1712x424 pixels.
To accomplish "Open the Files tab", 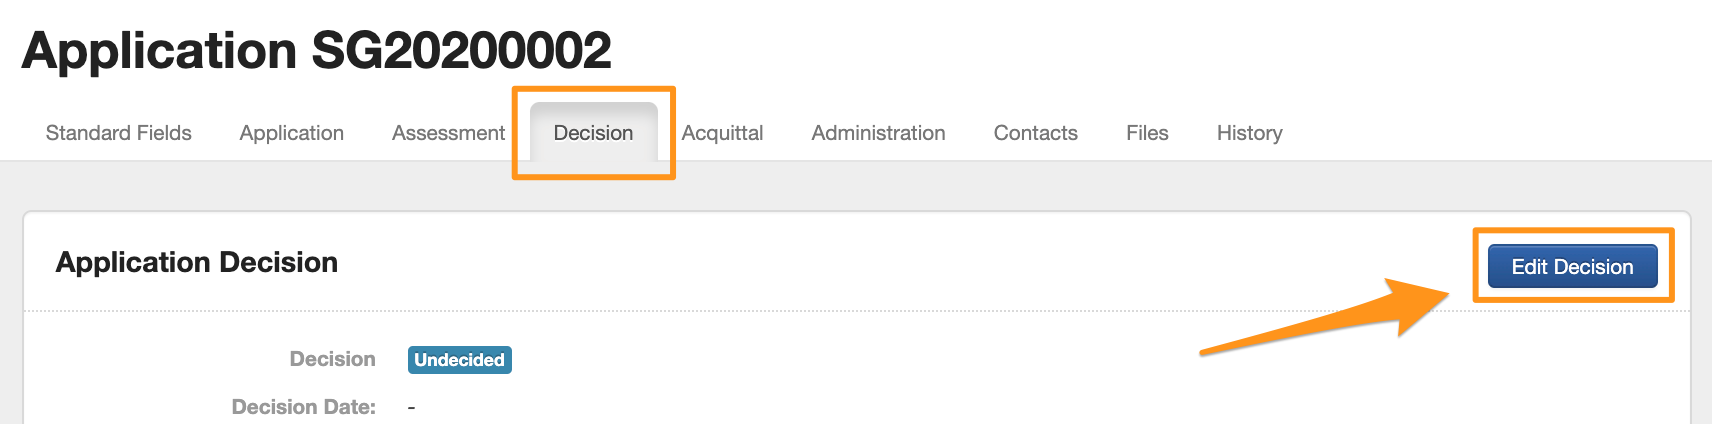I will 1147,133.
